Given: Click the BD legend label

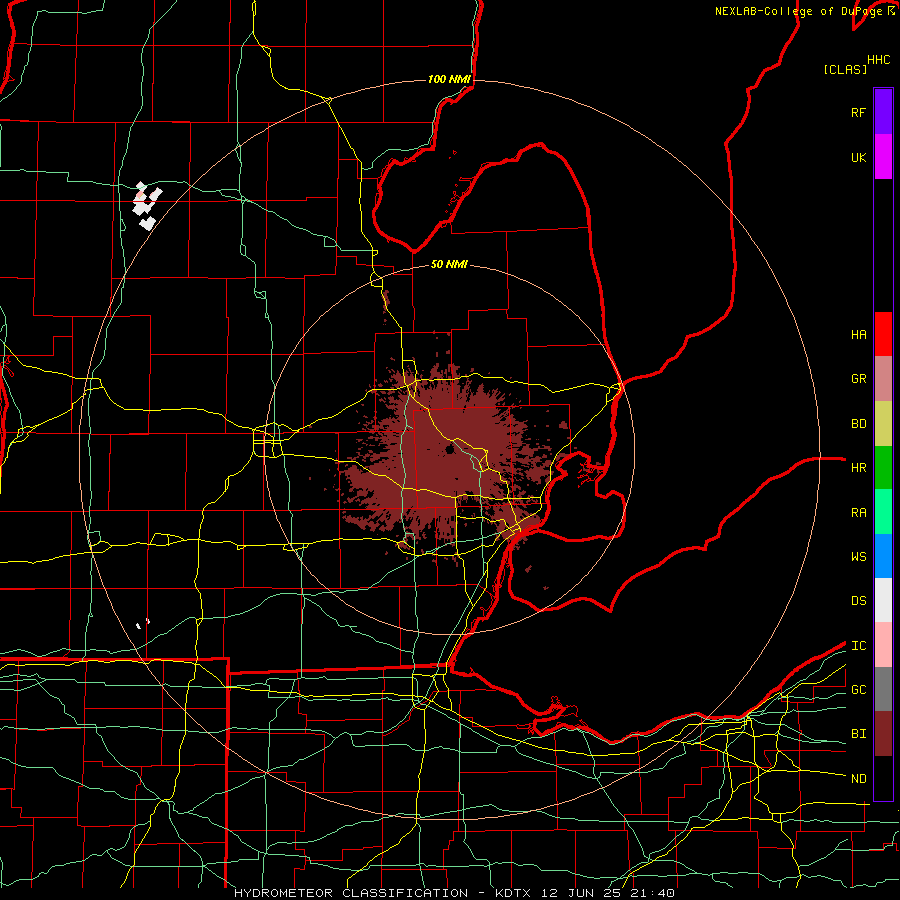Looking at the screenshot, I should tap(858, 424).
